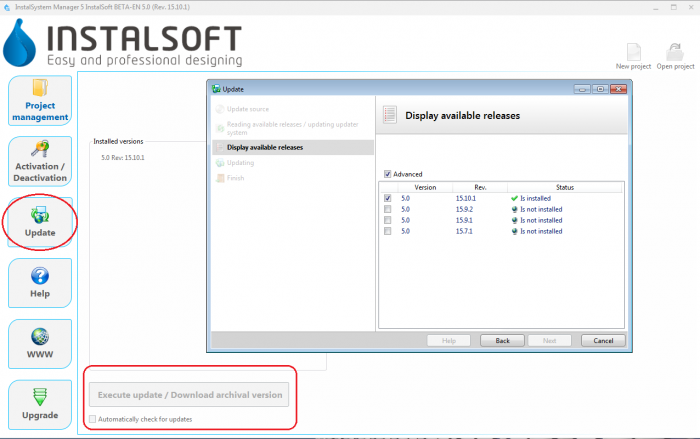Close the Update dialog window
700x439 pixels.
click(x=617, y=89)
